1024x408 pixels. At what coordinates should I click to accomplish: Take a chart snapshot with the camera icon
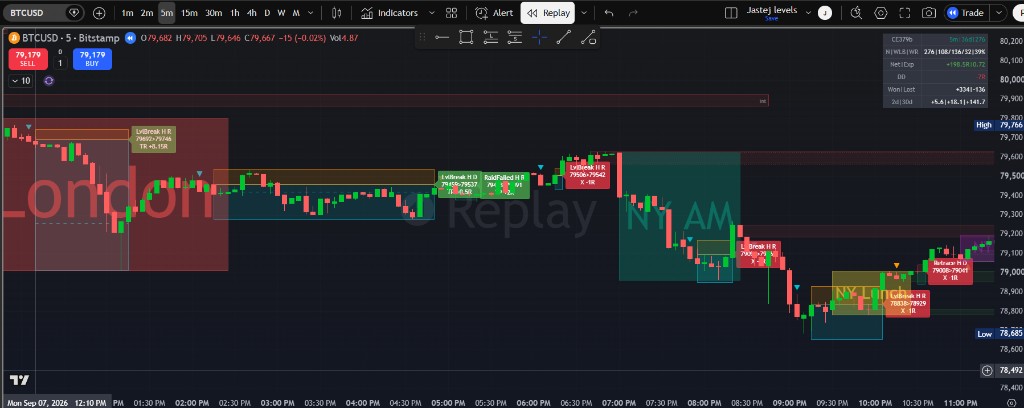[x=928, y=12]
